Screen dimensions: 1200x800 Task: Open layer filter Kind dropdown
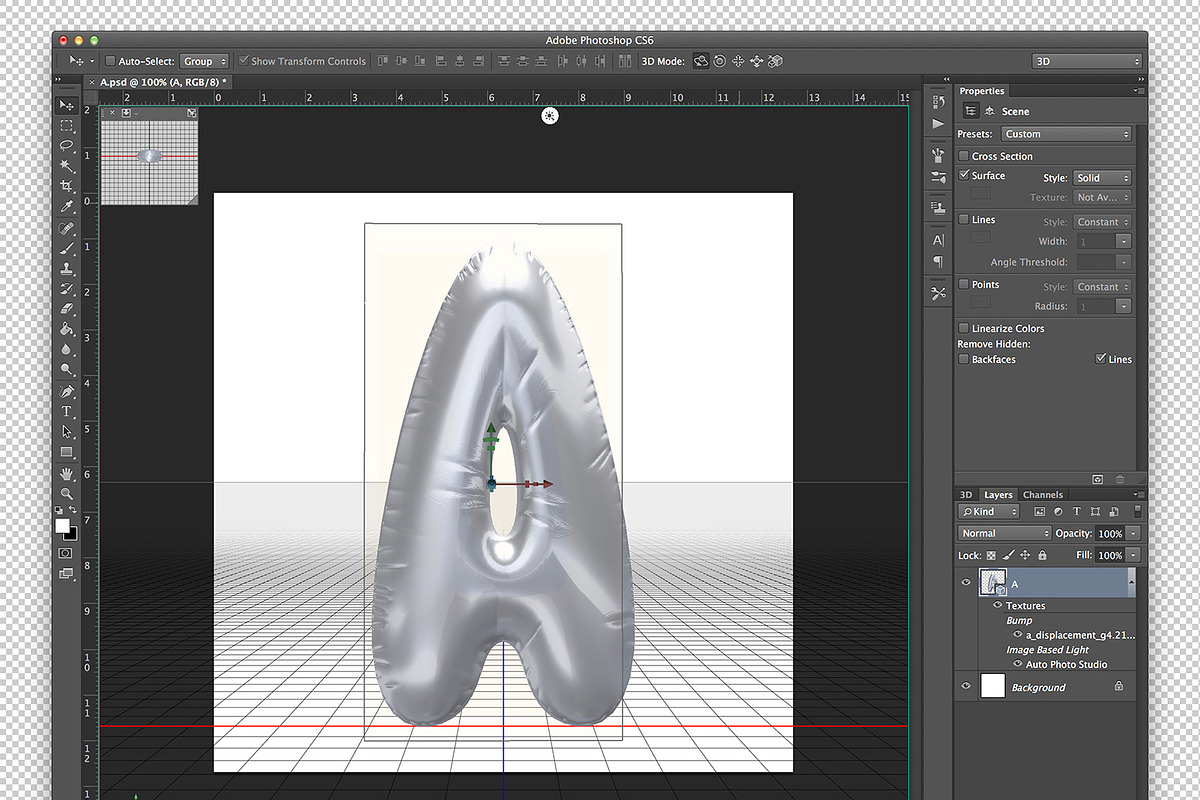pos(989,512)
